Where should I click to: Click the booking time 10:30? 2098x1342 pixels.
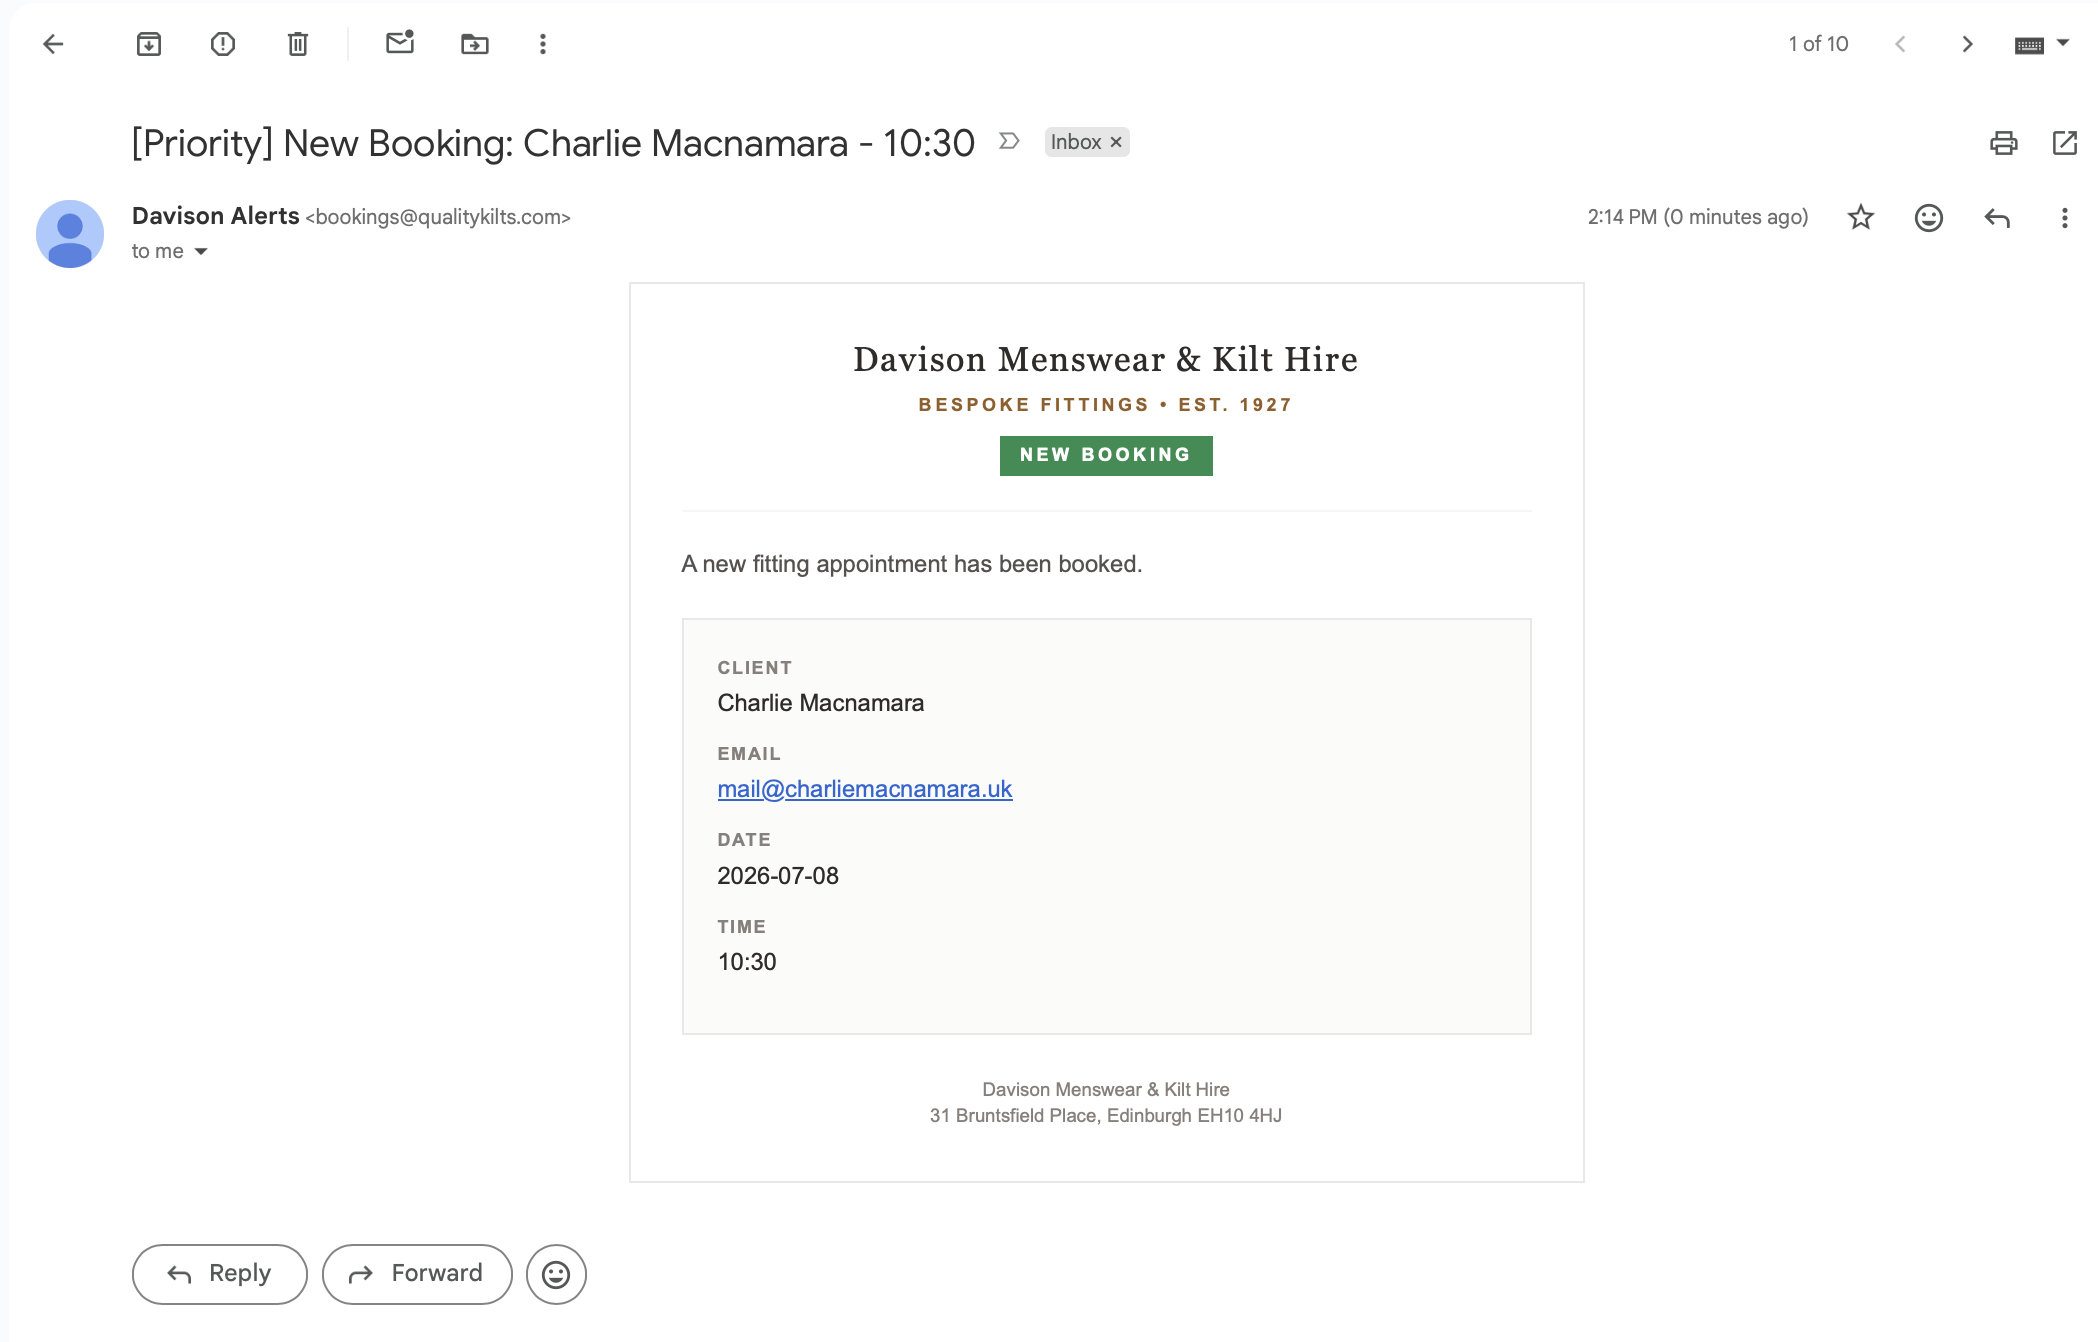(x=747, y=962)
